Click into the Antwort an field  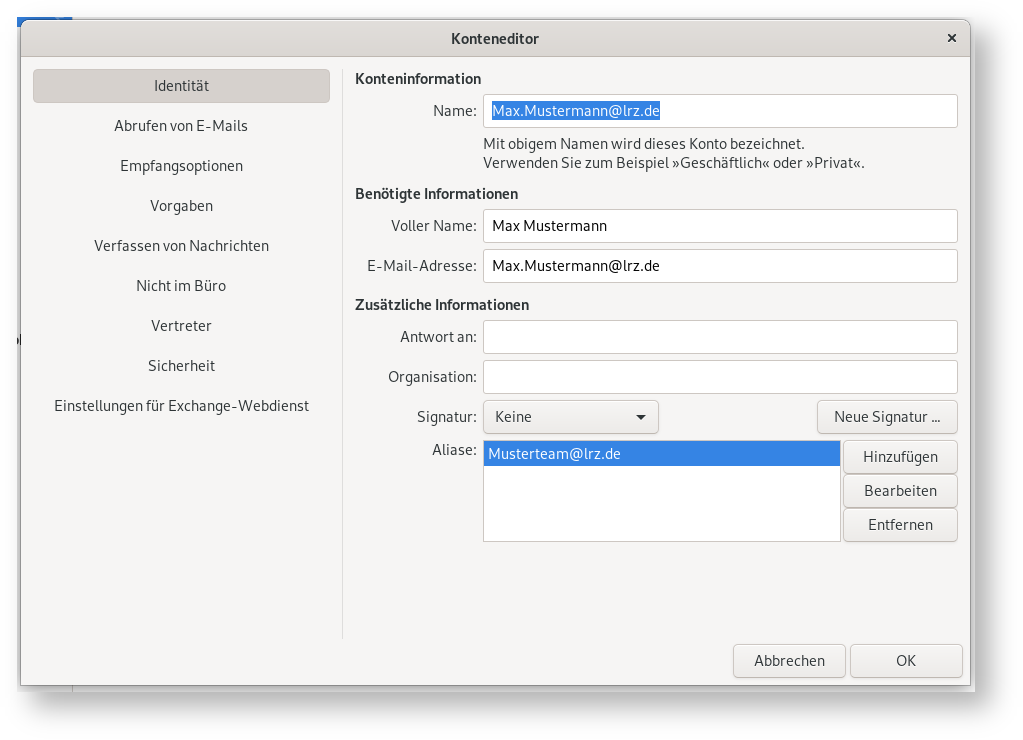click(720, 337)
